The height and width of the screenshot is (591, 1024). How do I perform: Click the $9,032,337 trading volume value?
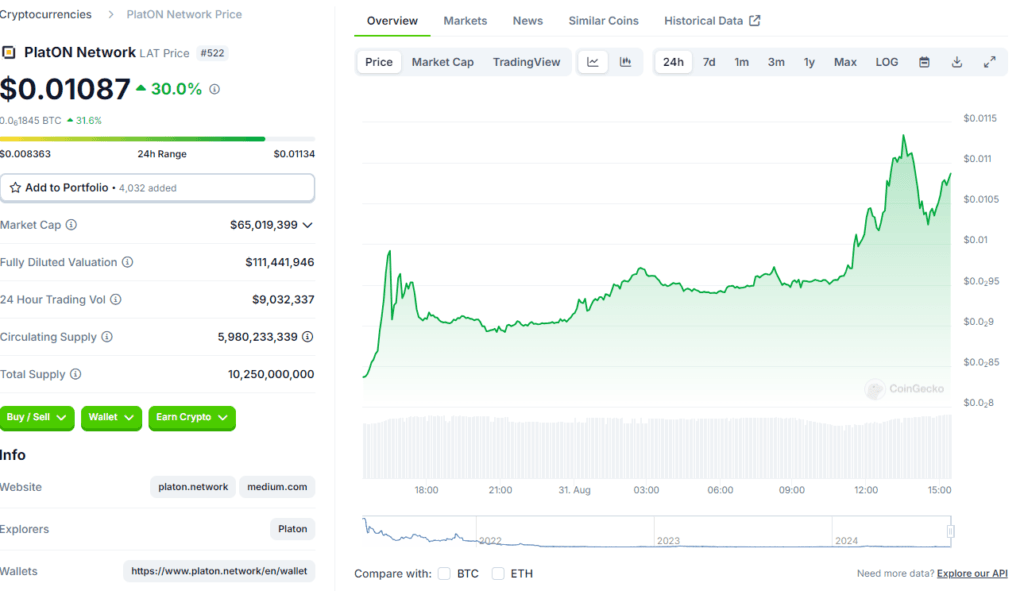[283, 299]
